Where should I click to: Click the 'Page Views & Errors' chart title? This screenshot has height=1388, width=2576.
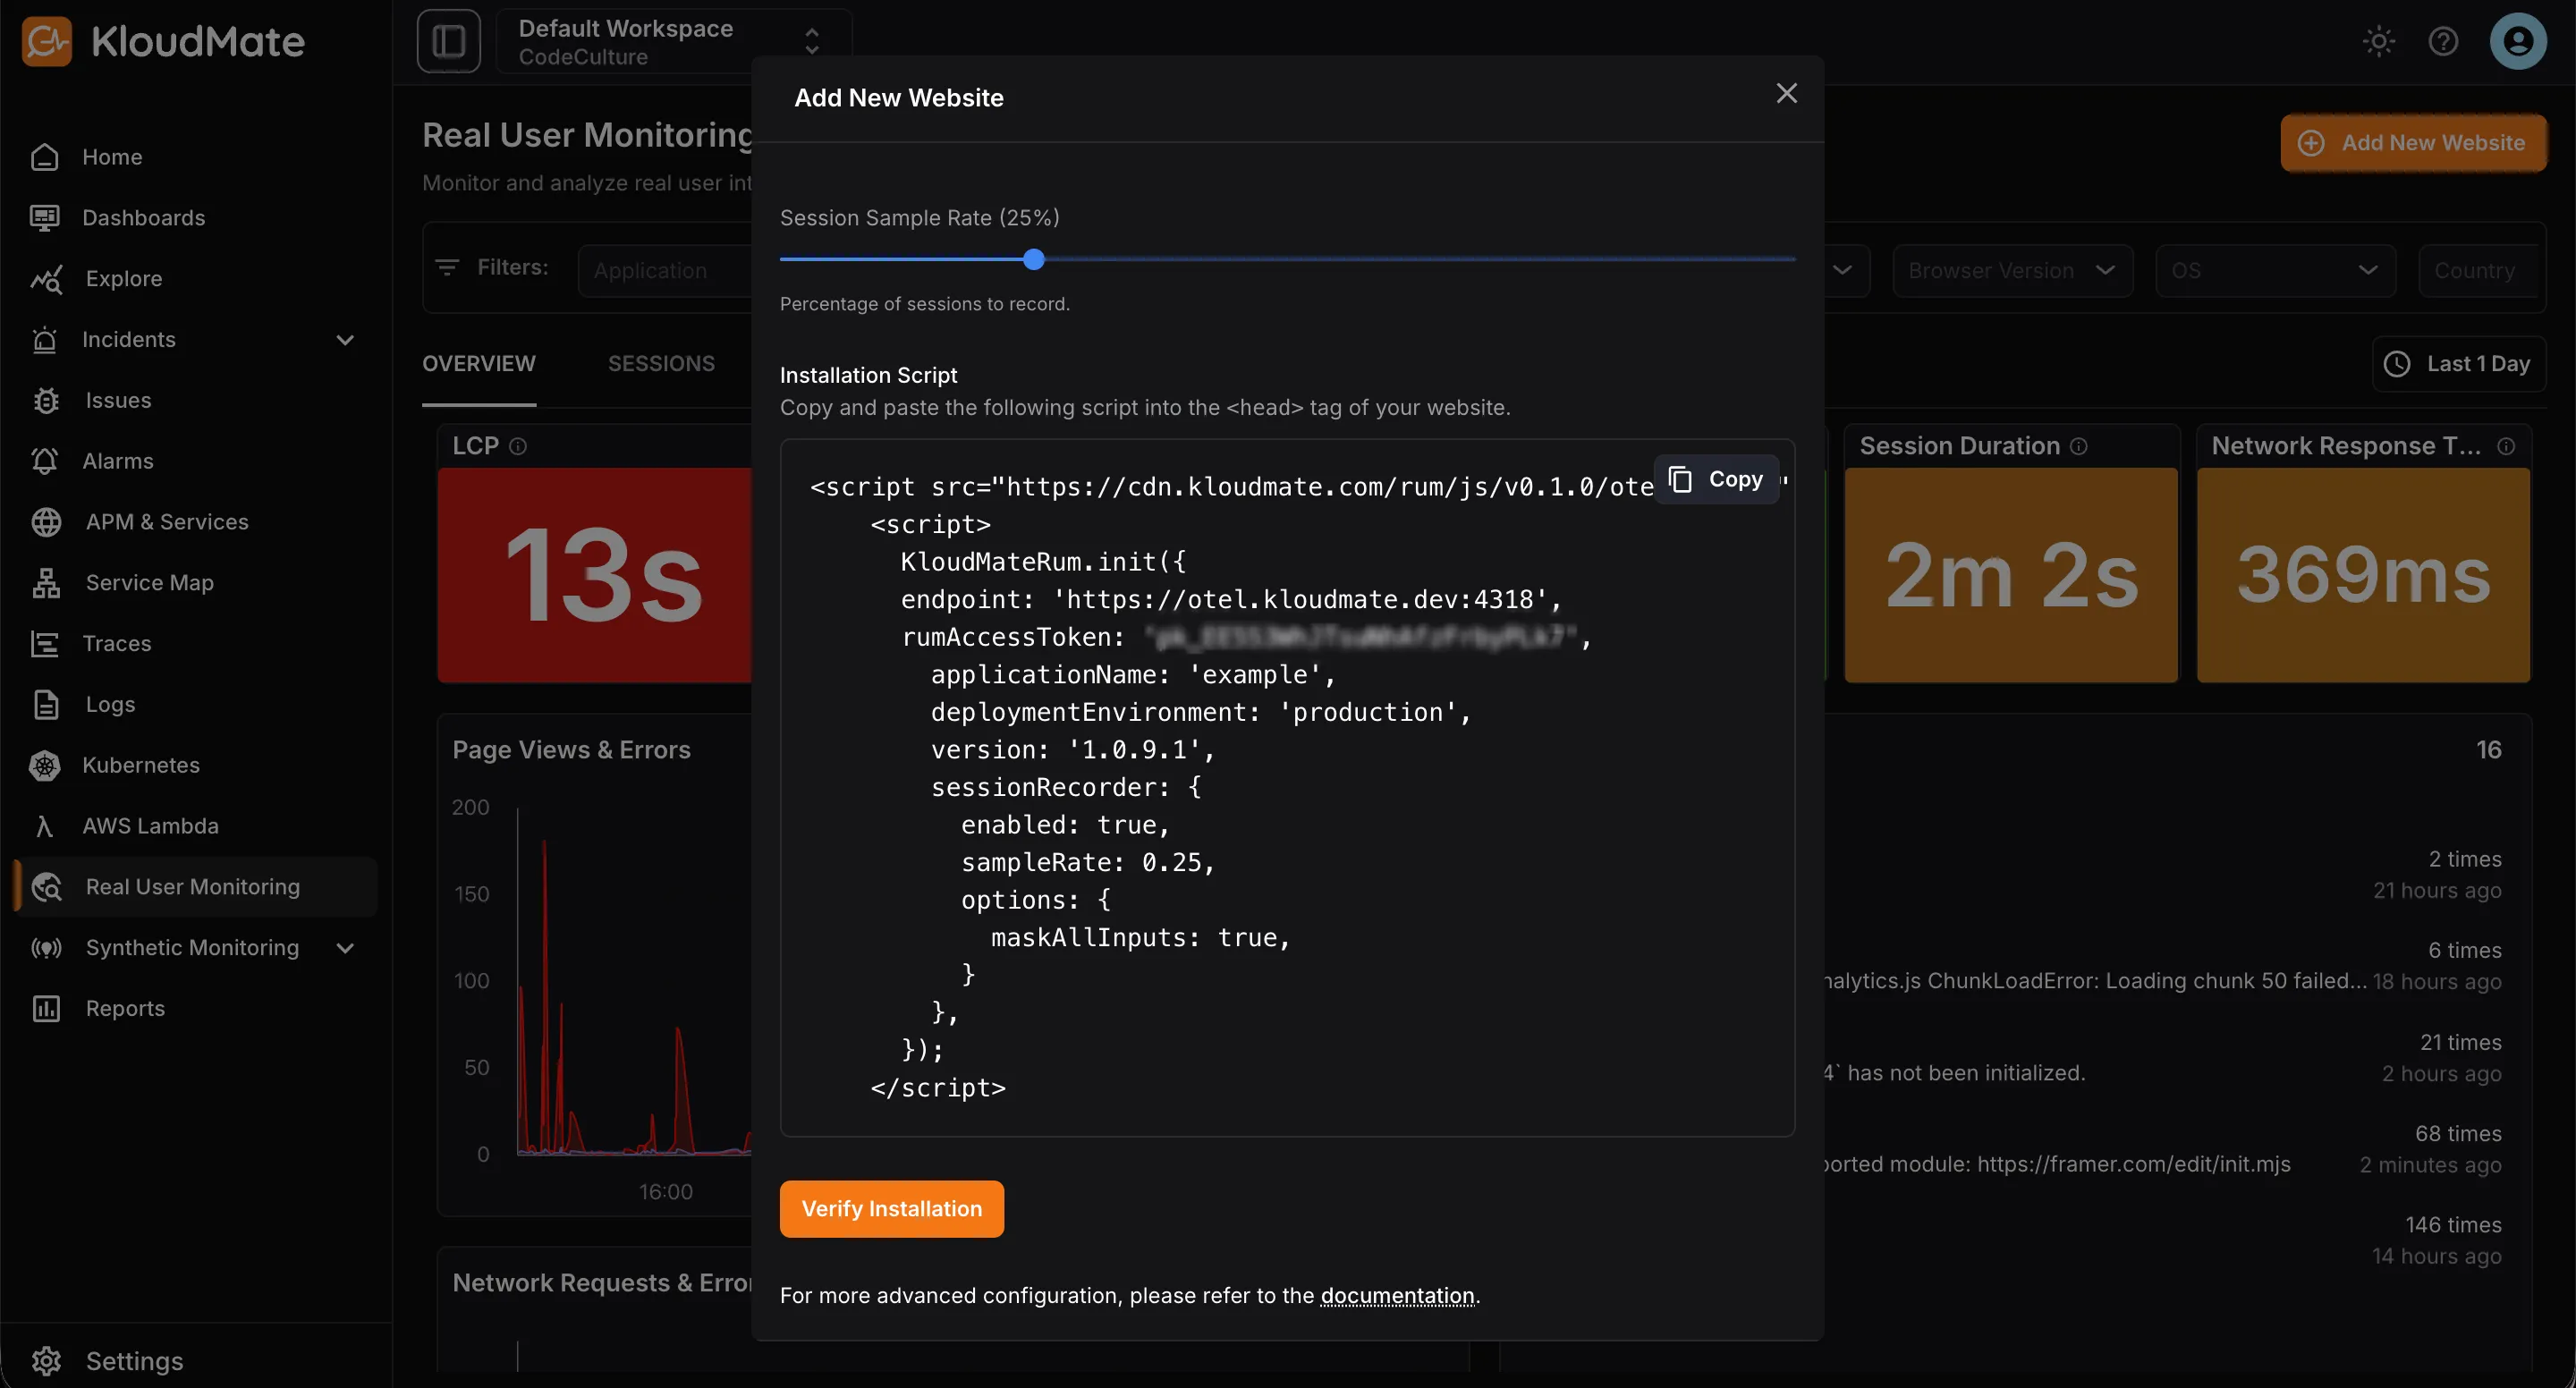(x=572, y=750)
